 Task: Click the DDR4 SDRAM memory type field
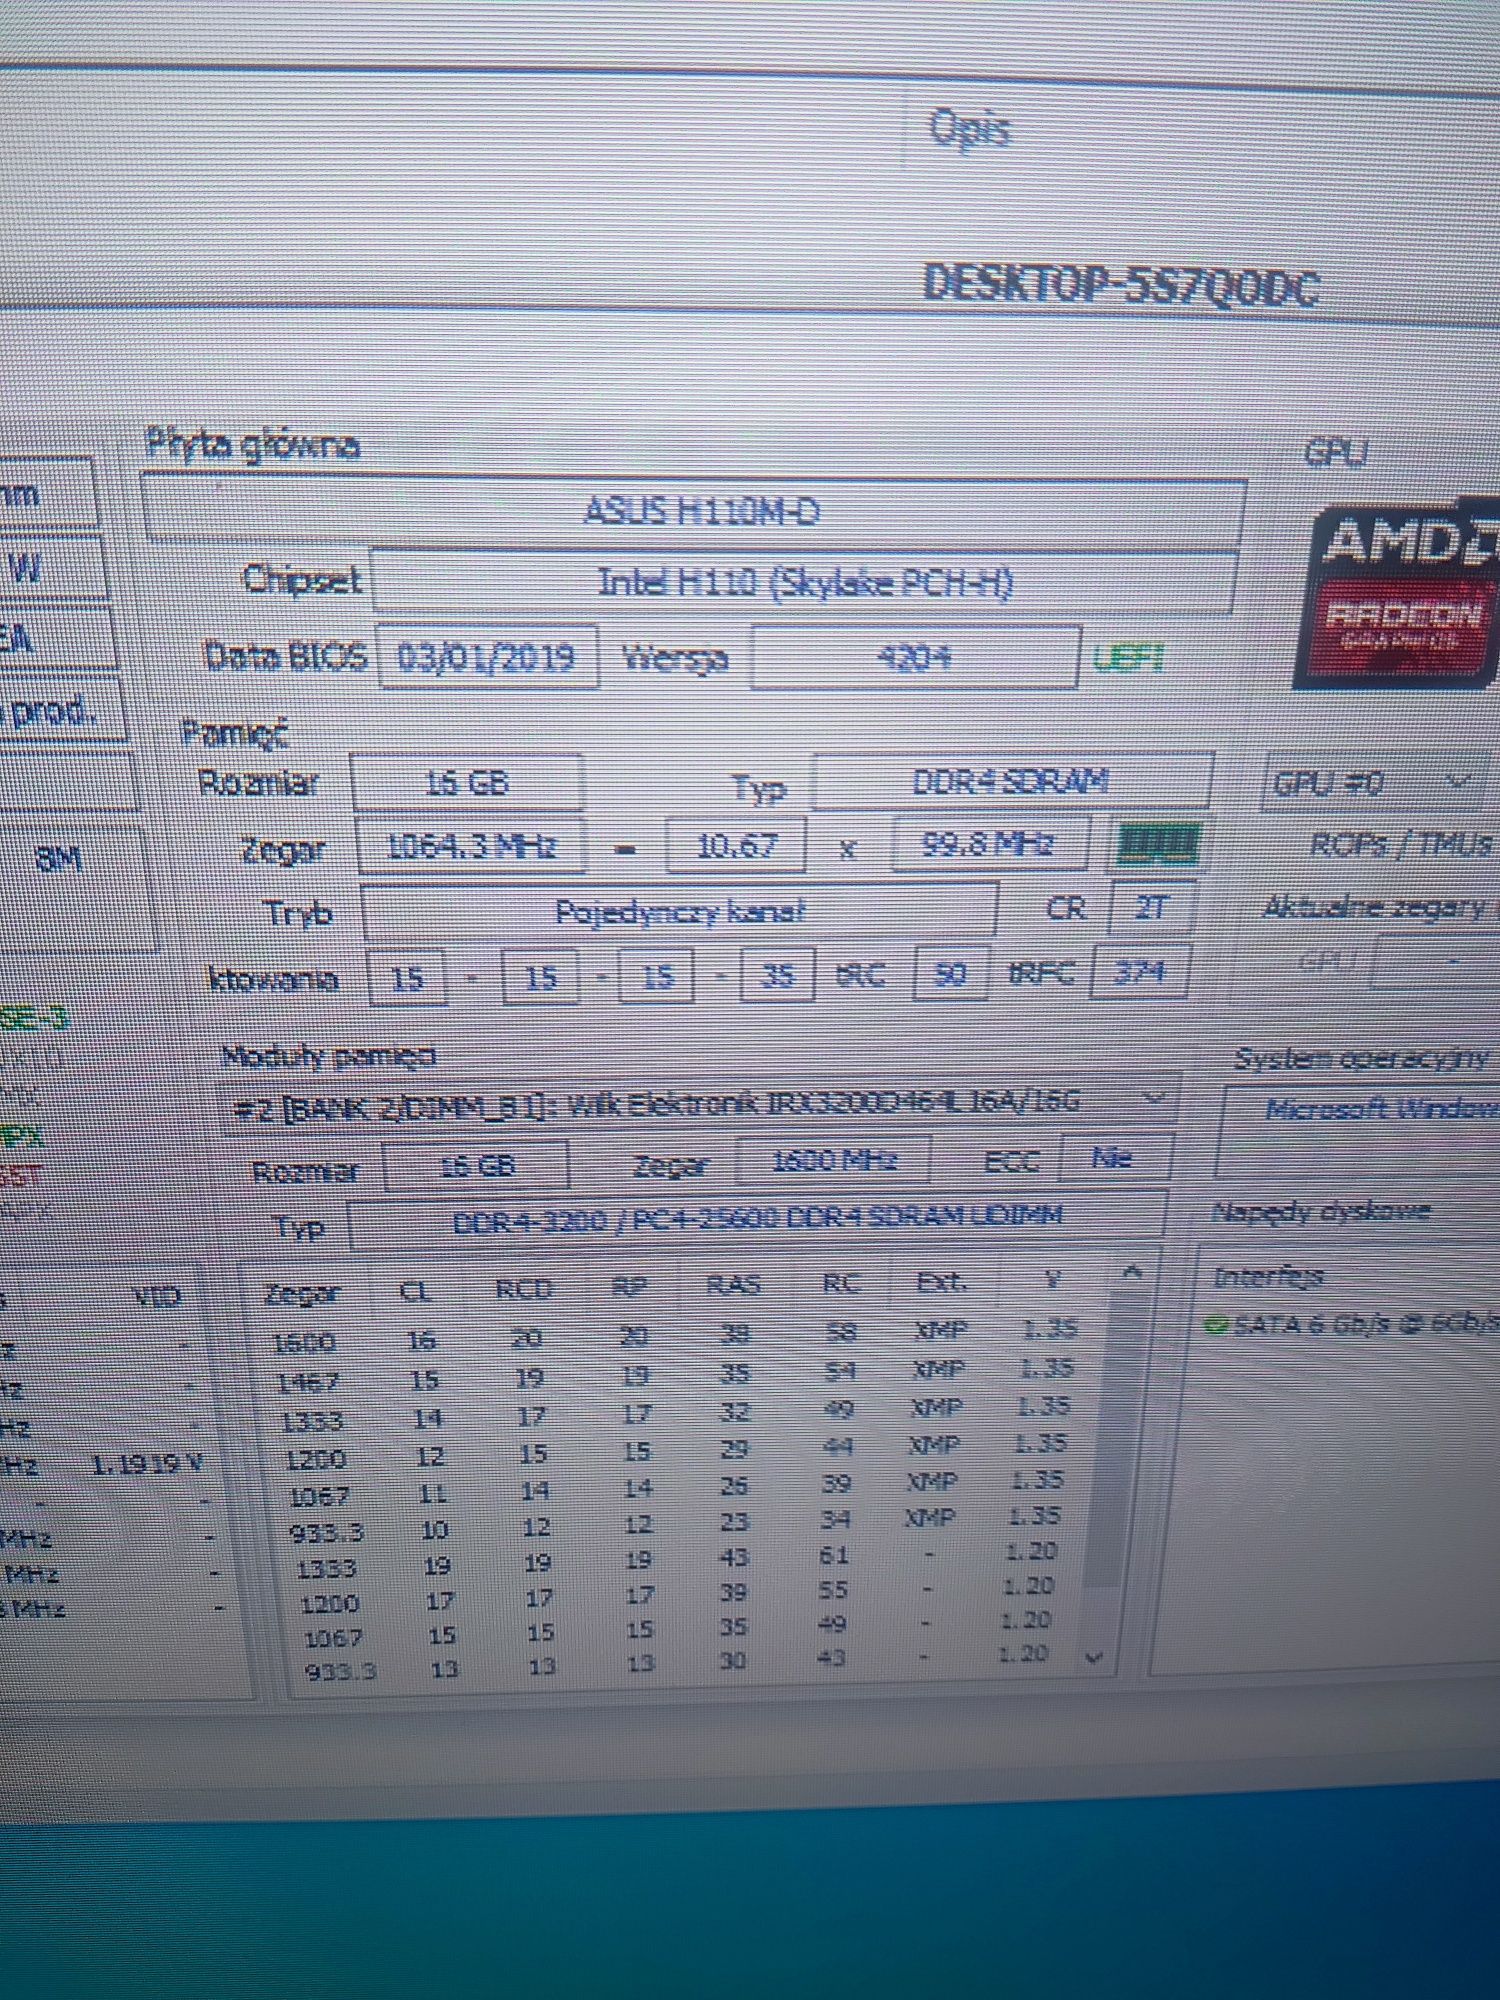tap(1012, 781)
